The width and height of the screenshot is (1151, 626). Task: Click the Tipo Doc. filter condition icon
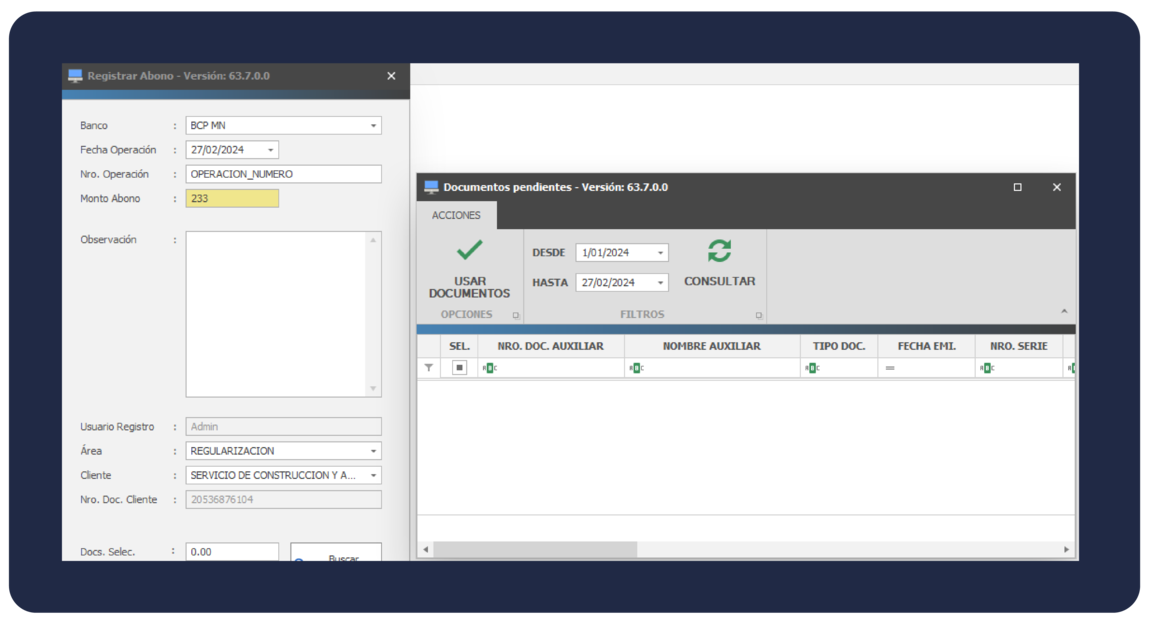tap(811, 368)
